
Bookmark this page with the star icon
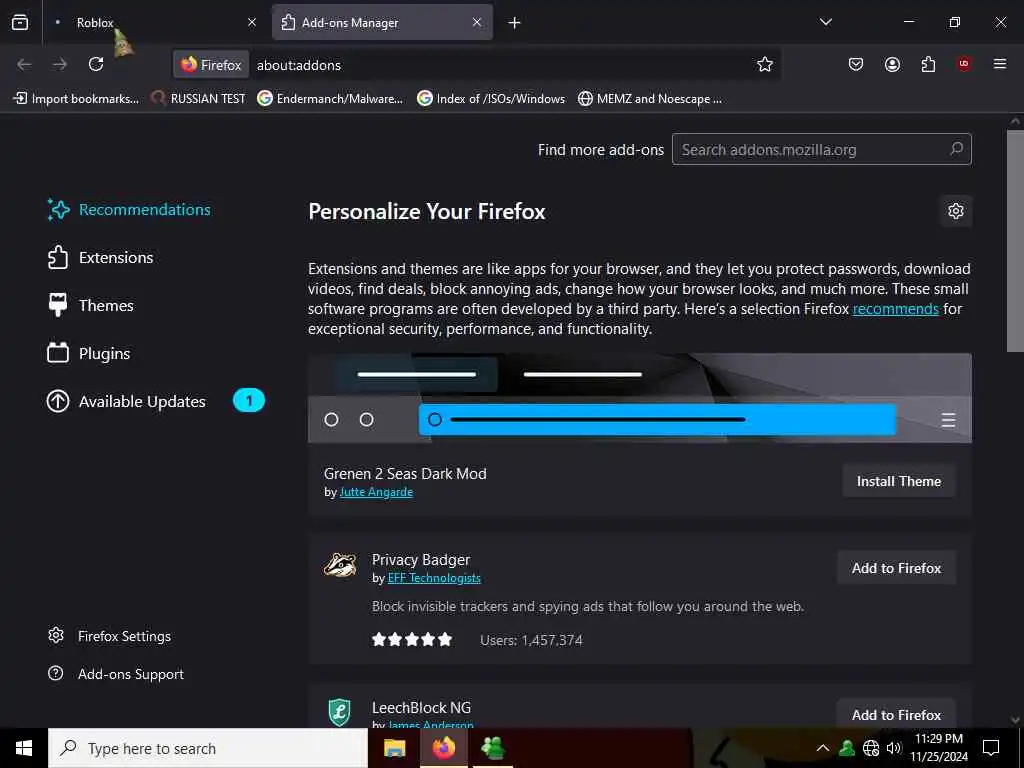[765, 64]
